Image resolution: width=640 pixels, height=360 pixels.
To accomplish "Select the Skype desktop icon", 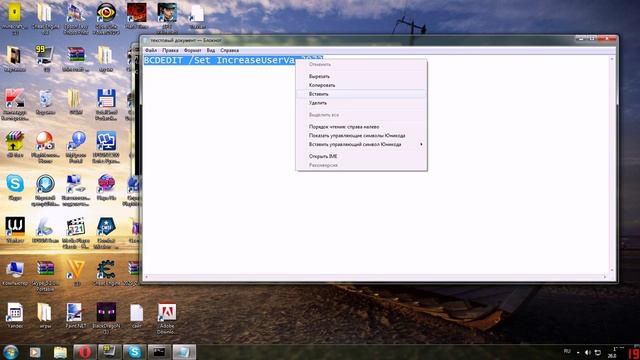I will pos(15,187).
